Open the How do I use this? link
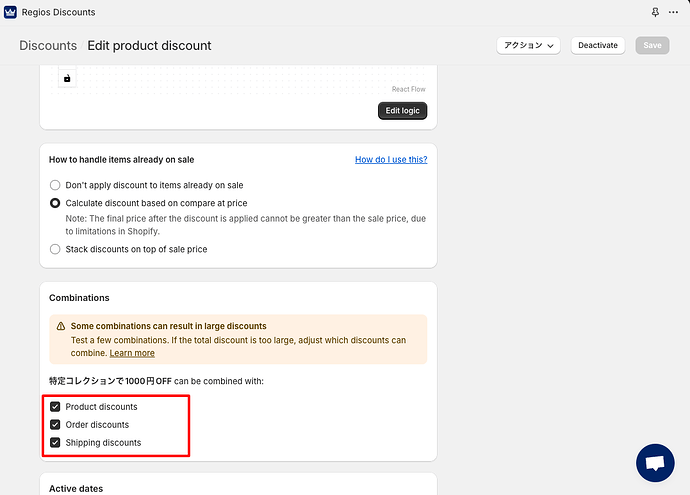The width and height of the screenshot is (690, 495). pyautogui.click(x=391, y=159)
